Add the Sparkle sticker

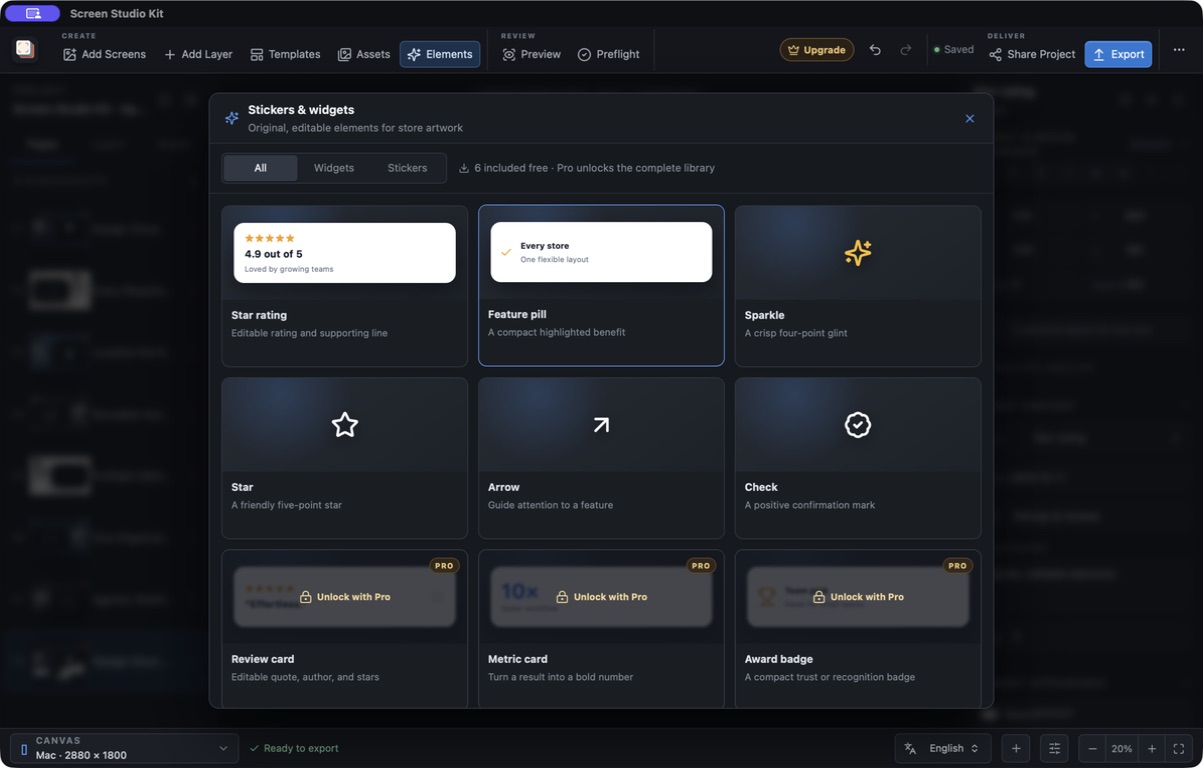point(858,286)
